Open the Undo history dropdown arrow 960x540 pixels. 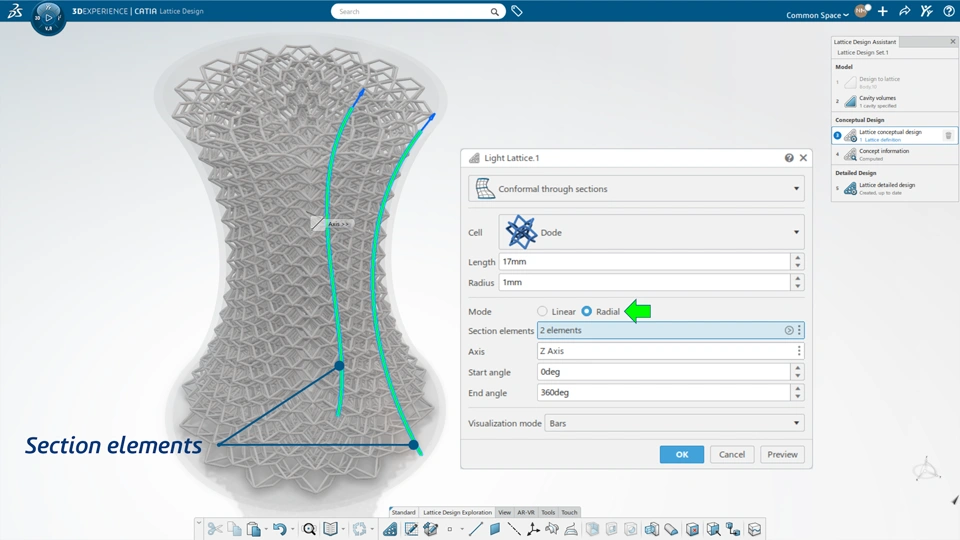[x=292, y=529]
